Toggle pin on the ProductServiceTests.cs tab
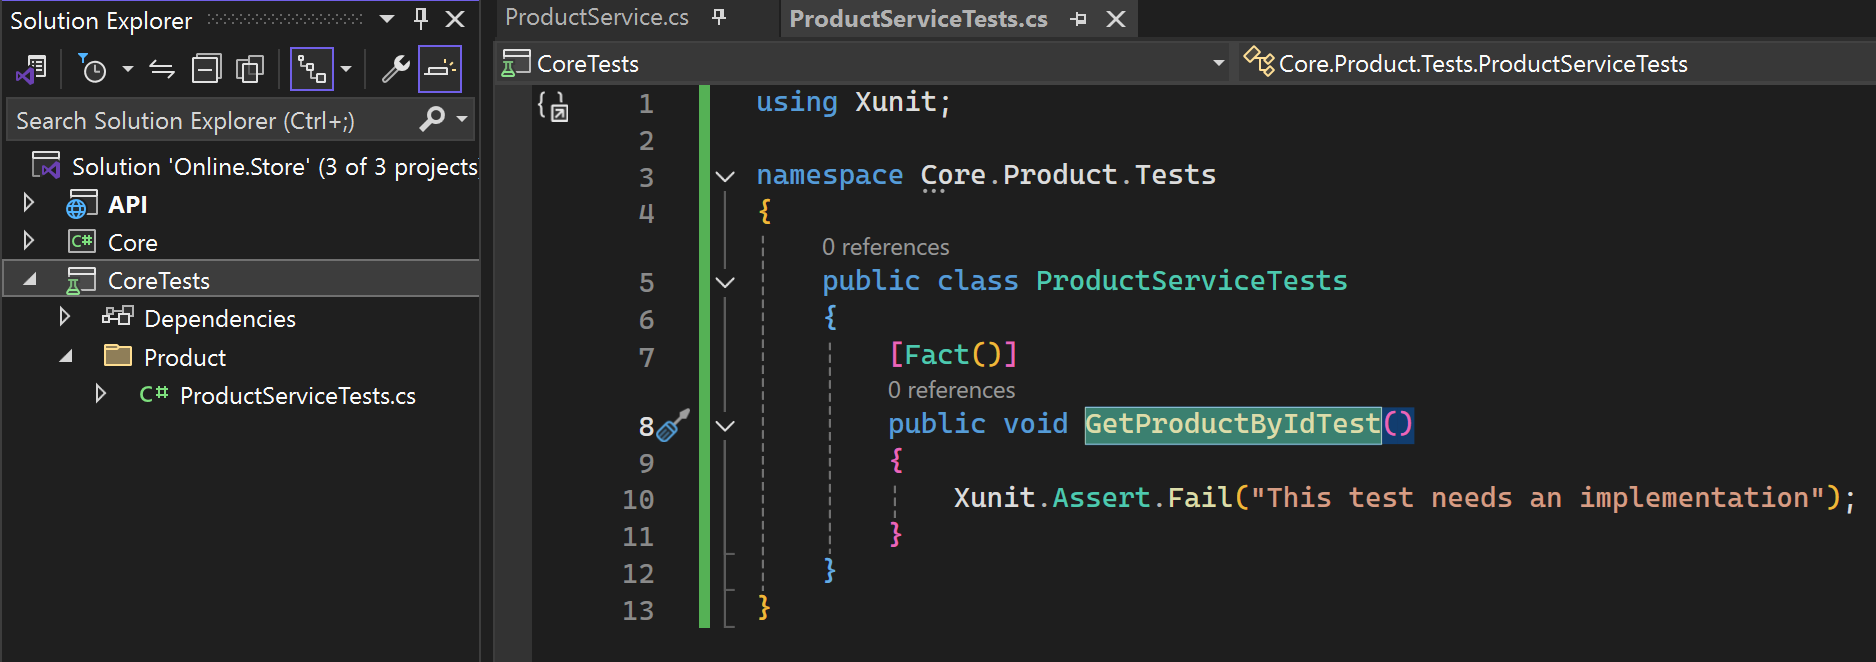This screenshot has width=1876, height=662. (1078, 19)
